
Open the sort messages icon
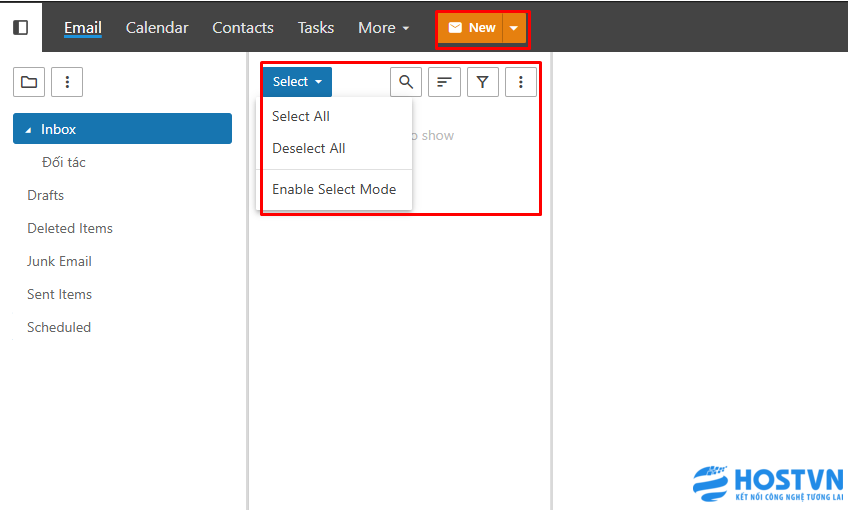[444, 82]
